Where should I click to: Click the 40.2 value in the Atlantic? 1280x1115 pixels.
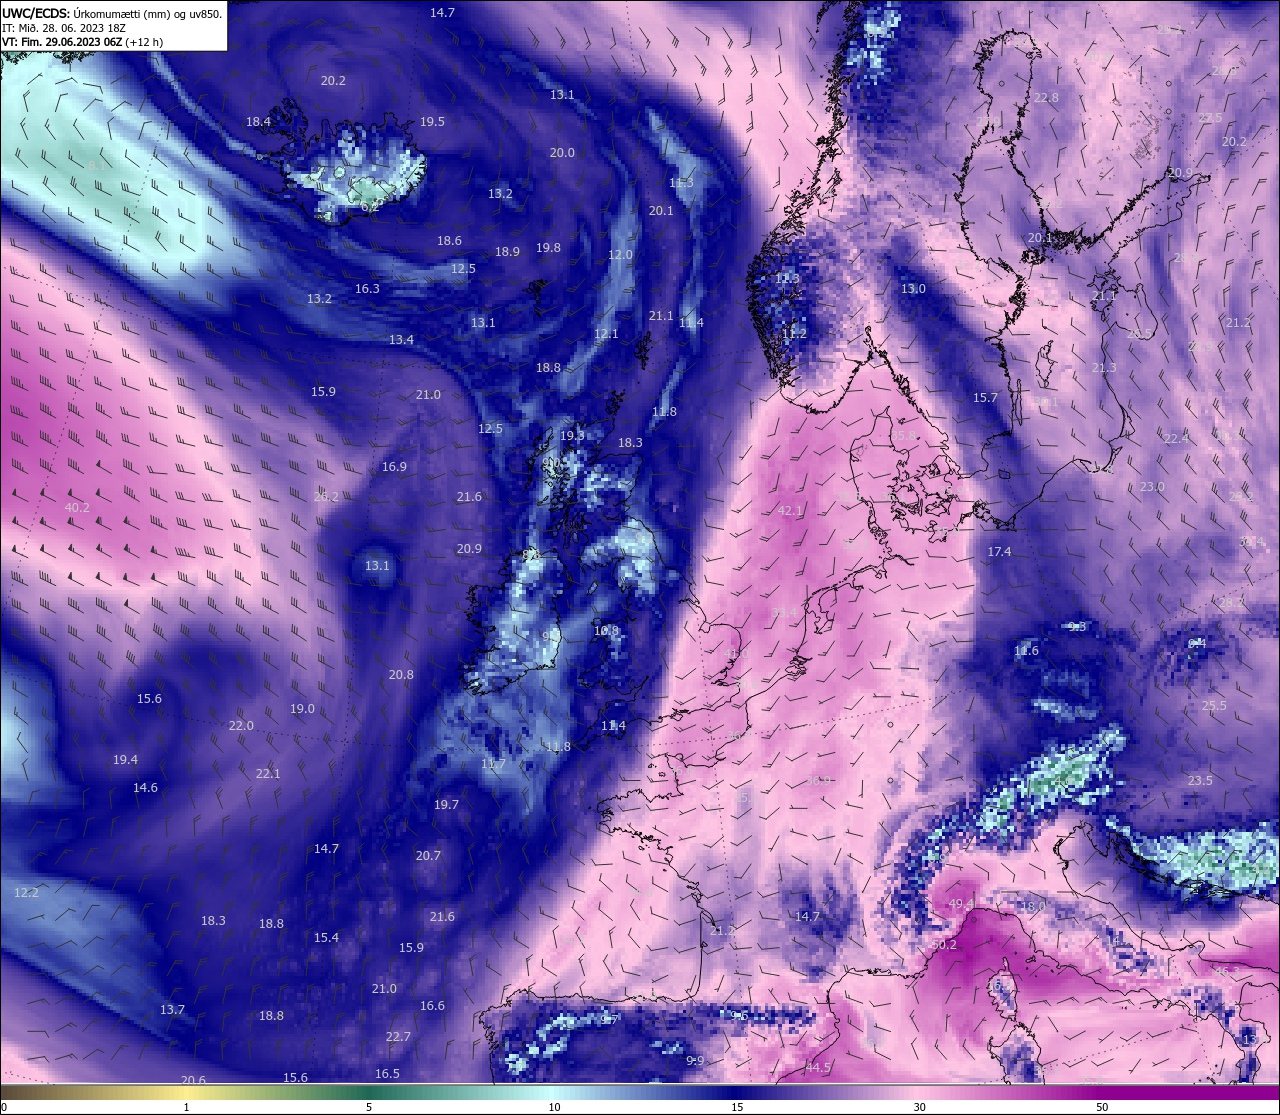coord(77,508)
